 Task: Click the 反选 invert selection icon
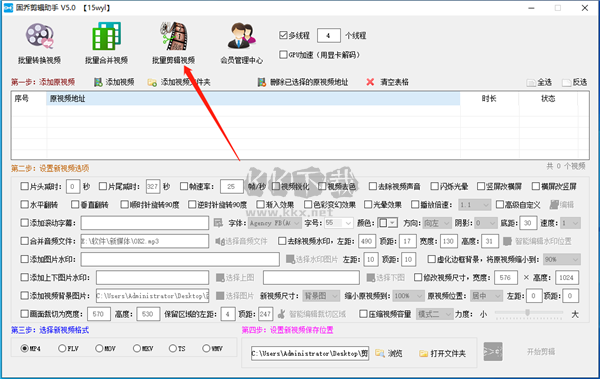coord(566,83)
